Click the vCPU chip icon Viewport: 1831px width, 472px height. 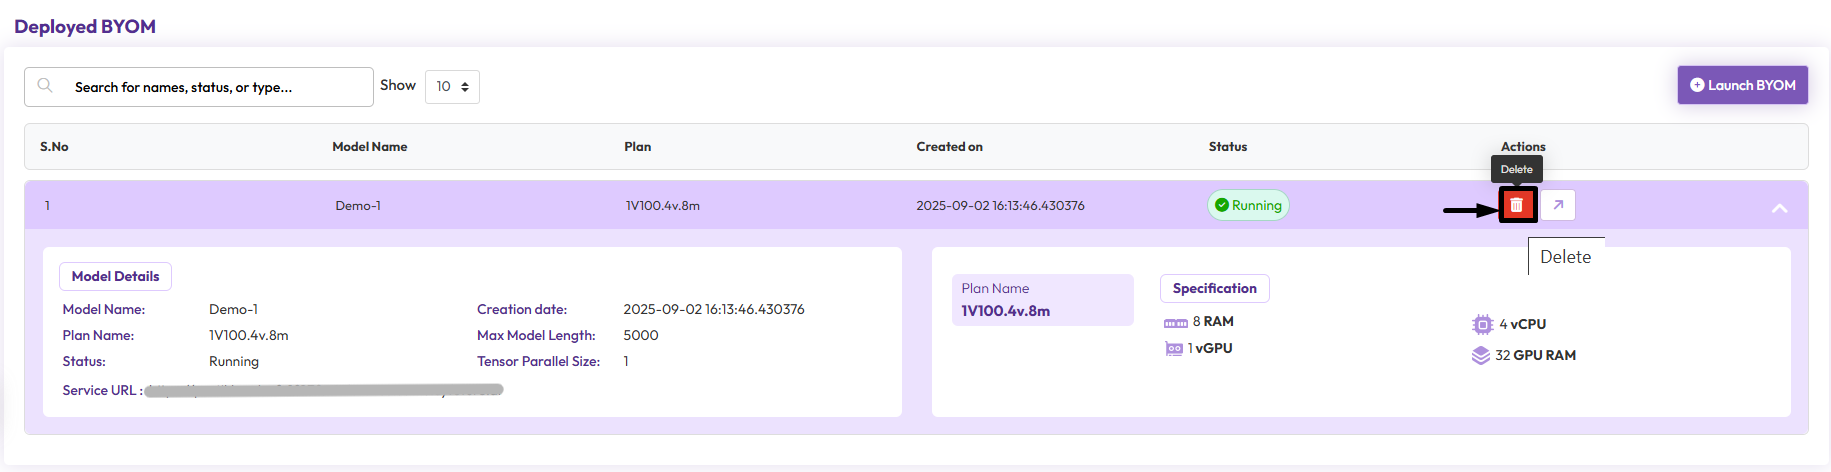point(1482,324)
